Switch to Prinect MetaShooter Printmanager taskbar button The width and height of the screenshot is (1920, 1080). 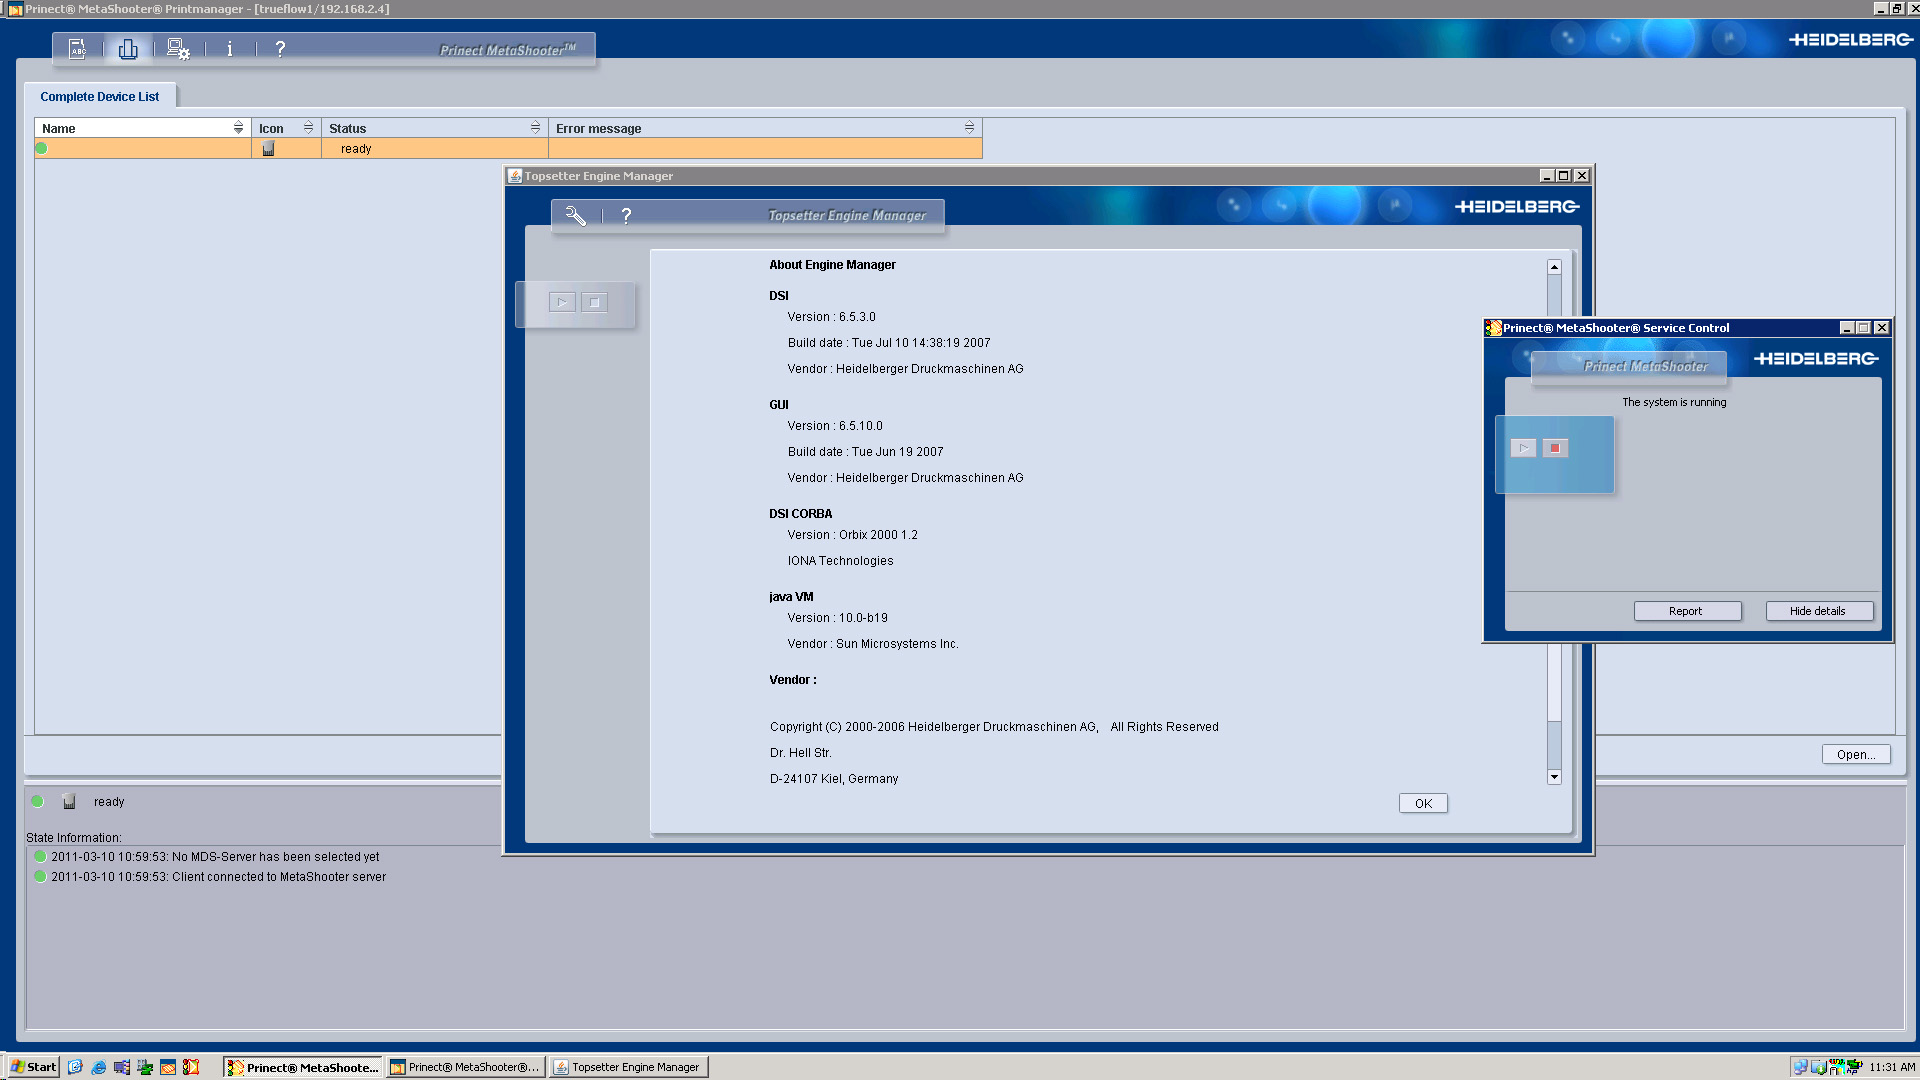[x=465, y=1067]
